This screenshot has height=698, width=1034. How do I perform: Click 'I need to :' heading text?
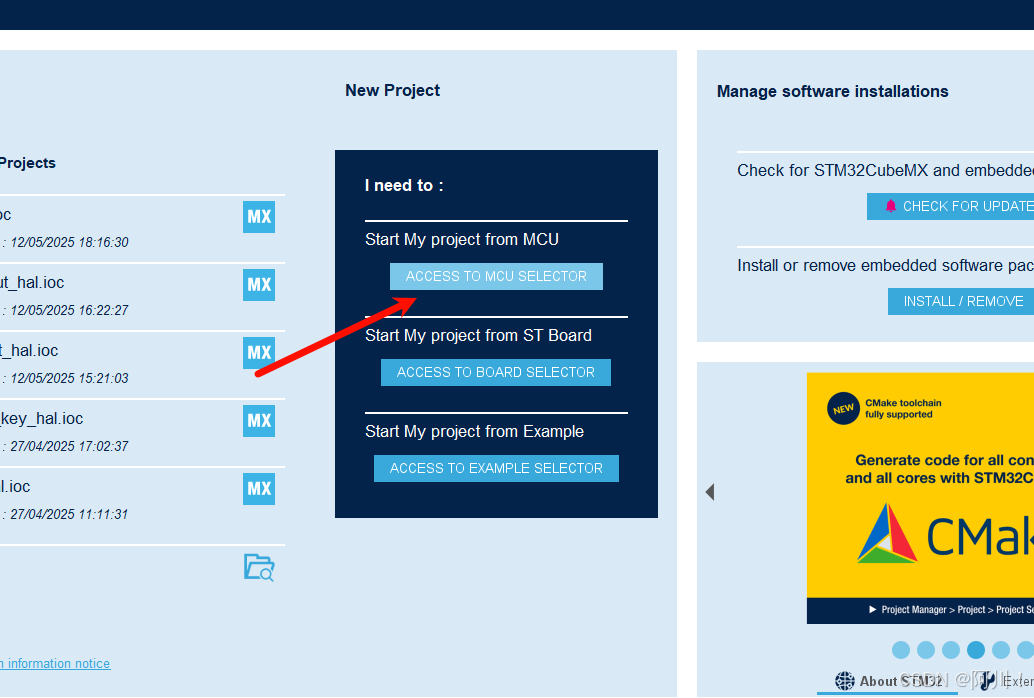point(404,185)
